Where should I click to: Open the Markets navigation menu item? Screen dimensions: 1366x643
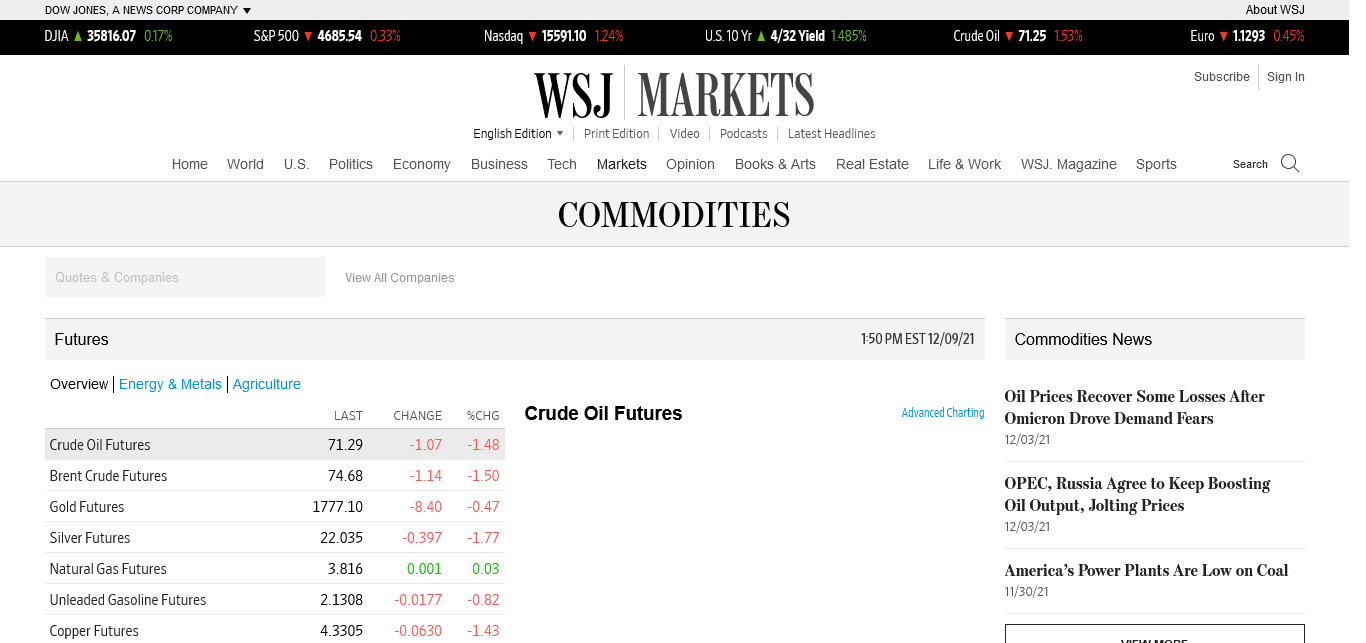click(621, 164)
